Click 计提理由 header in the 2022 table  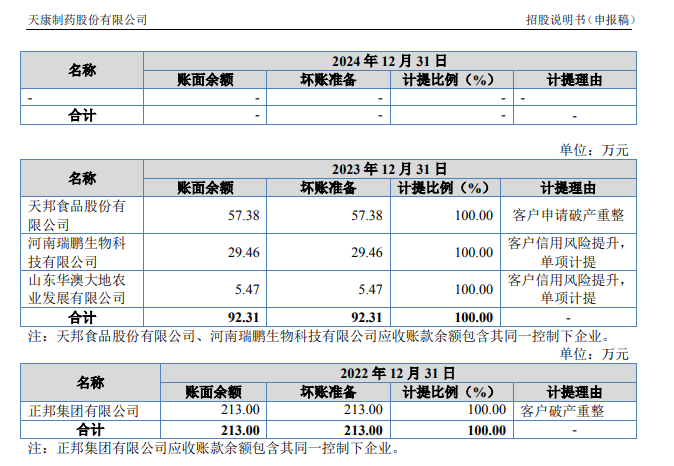[574, 392]
